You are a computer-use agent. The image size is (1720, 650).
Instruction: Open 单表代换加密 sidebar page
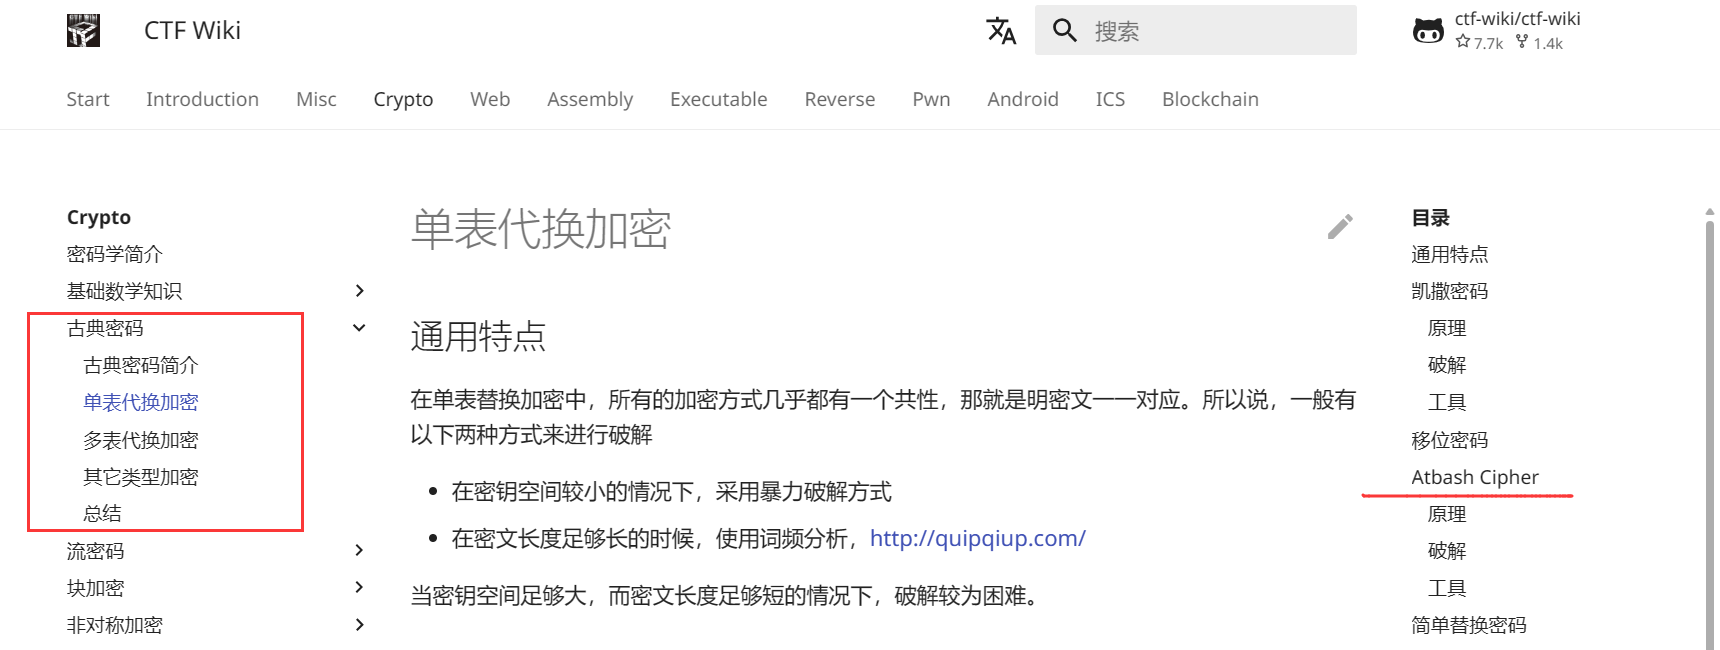pyautogui.click(x=141, y=402)
